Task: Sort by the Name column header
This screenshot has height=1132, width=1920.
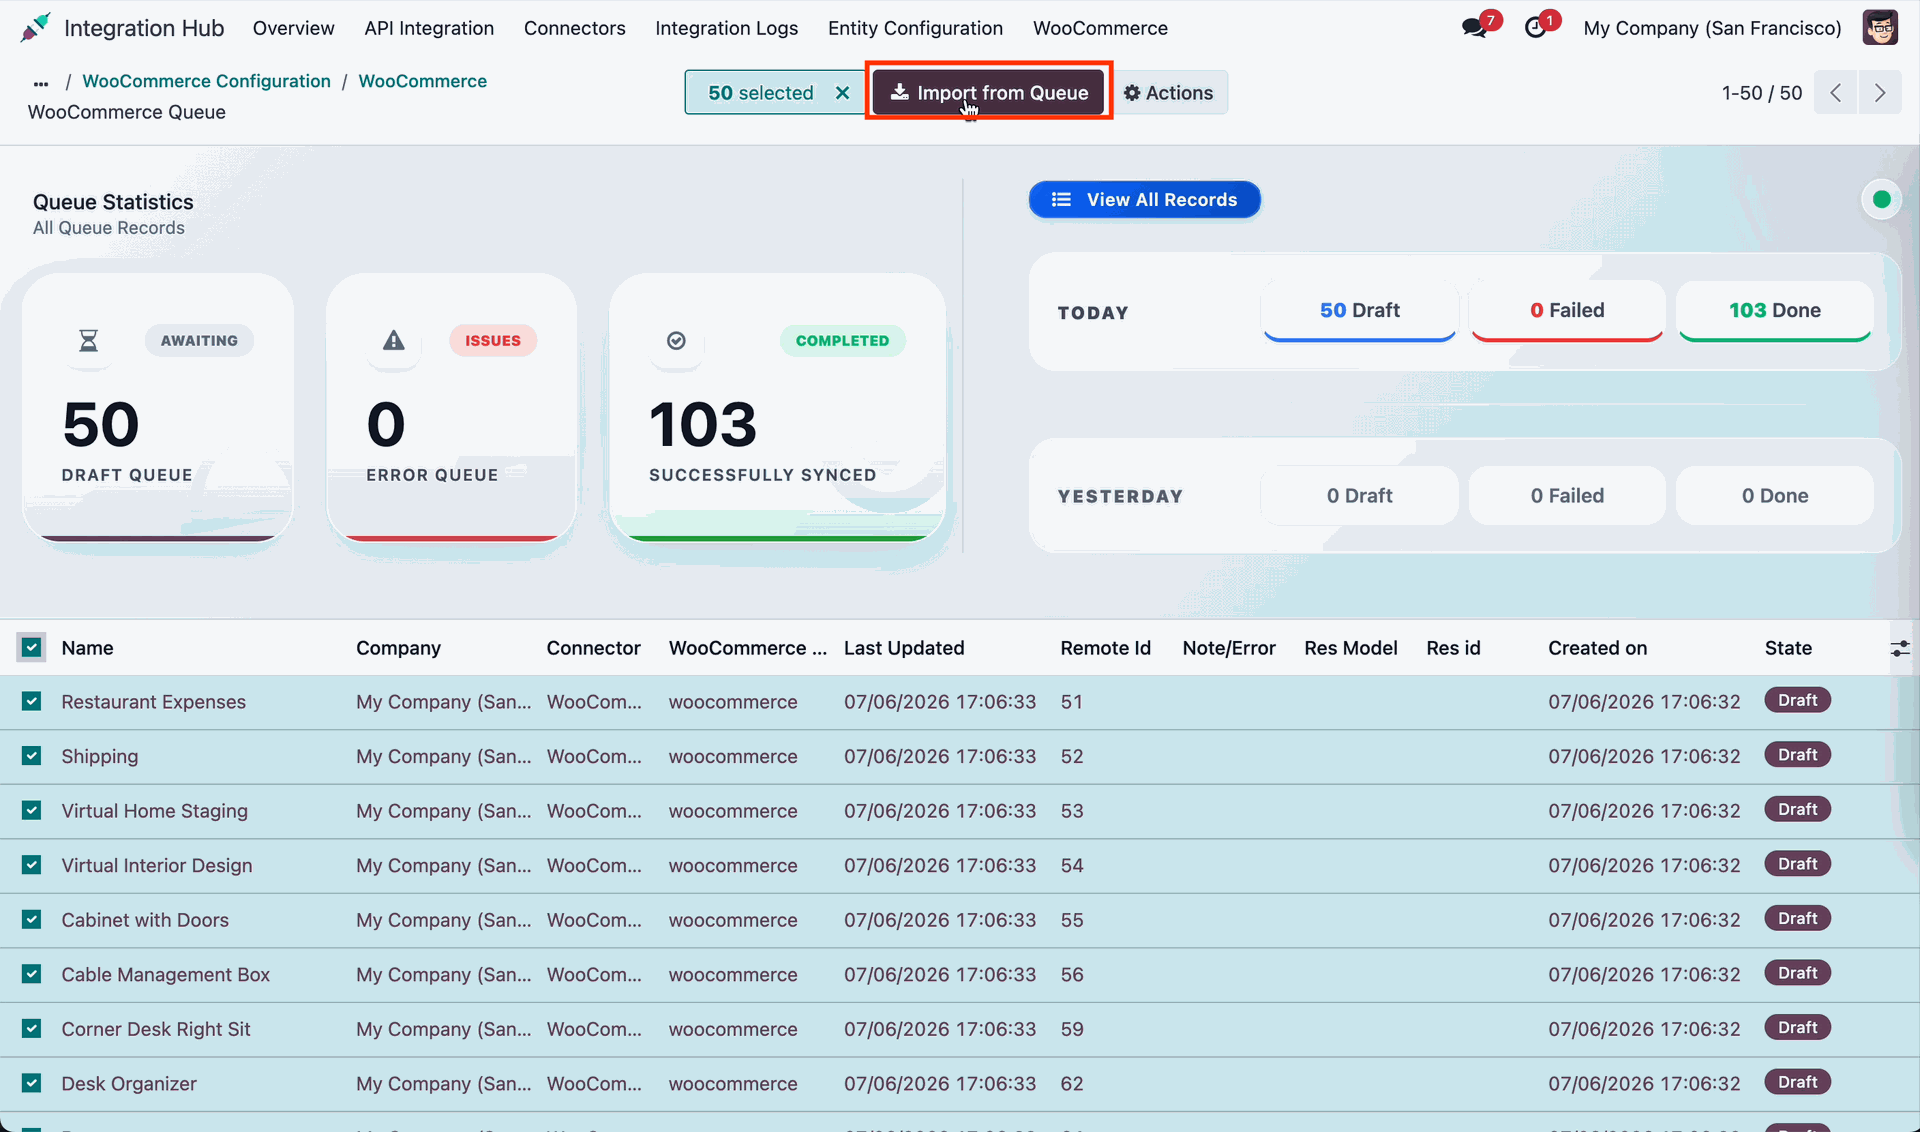Action: (87, 648)
